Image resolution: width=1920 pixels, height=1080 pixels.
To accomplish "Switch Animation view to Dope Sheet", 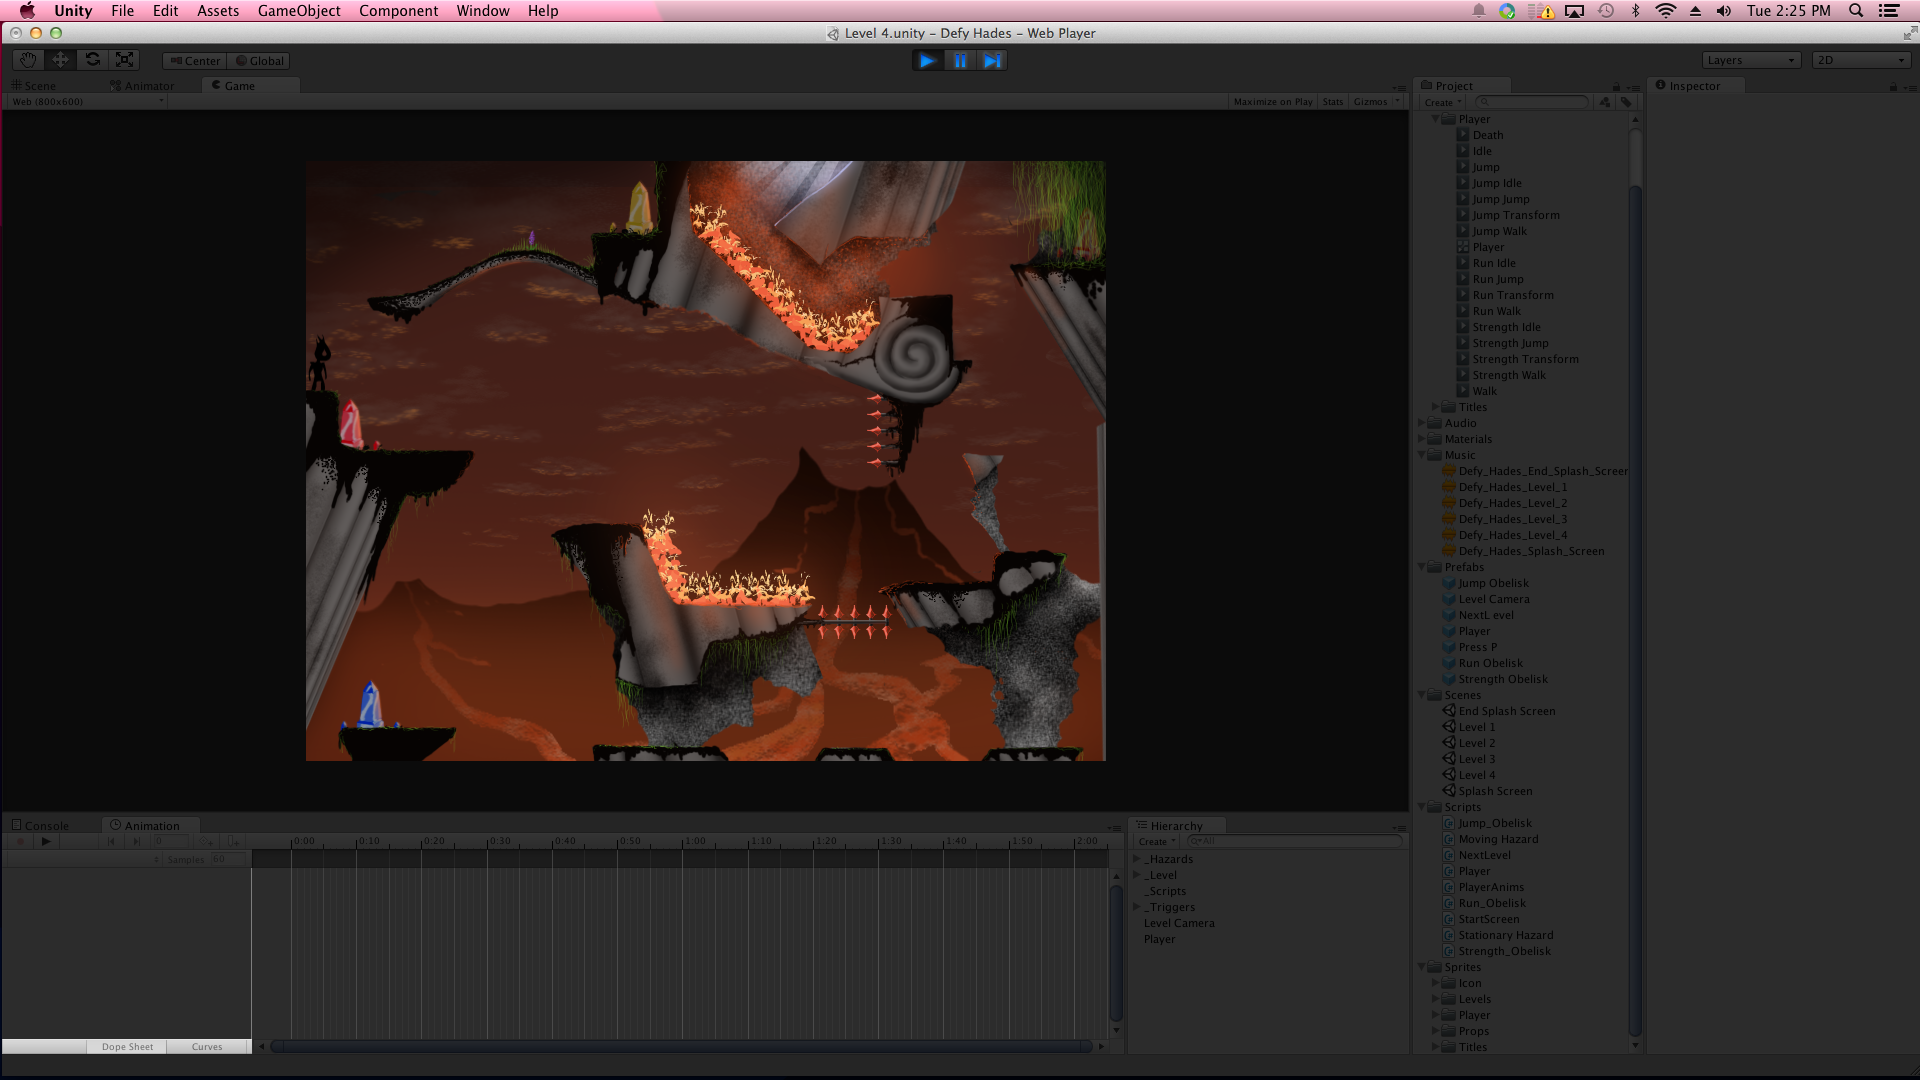I will point(127,1047).
